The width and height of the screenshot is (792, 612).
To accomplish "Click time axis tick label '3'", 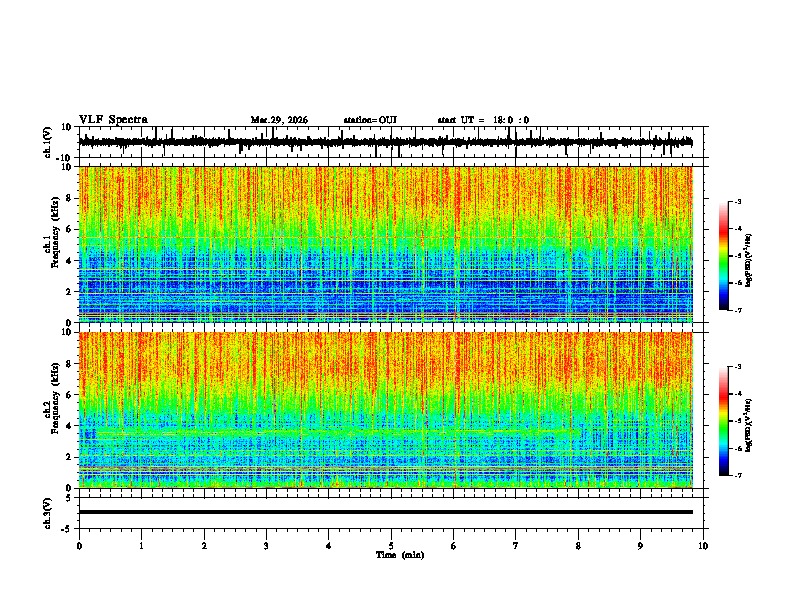I will pyautogui.click(x=266, y=546).
